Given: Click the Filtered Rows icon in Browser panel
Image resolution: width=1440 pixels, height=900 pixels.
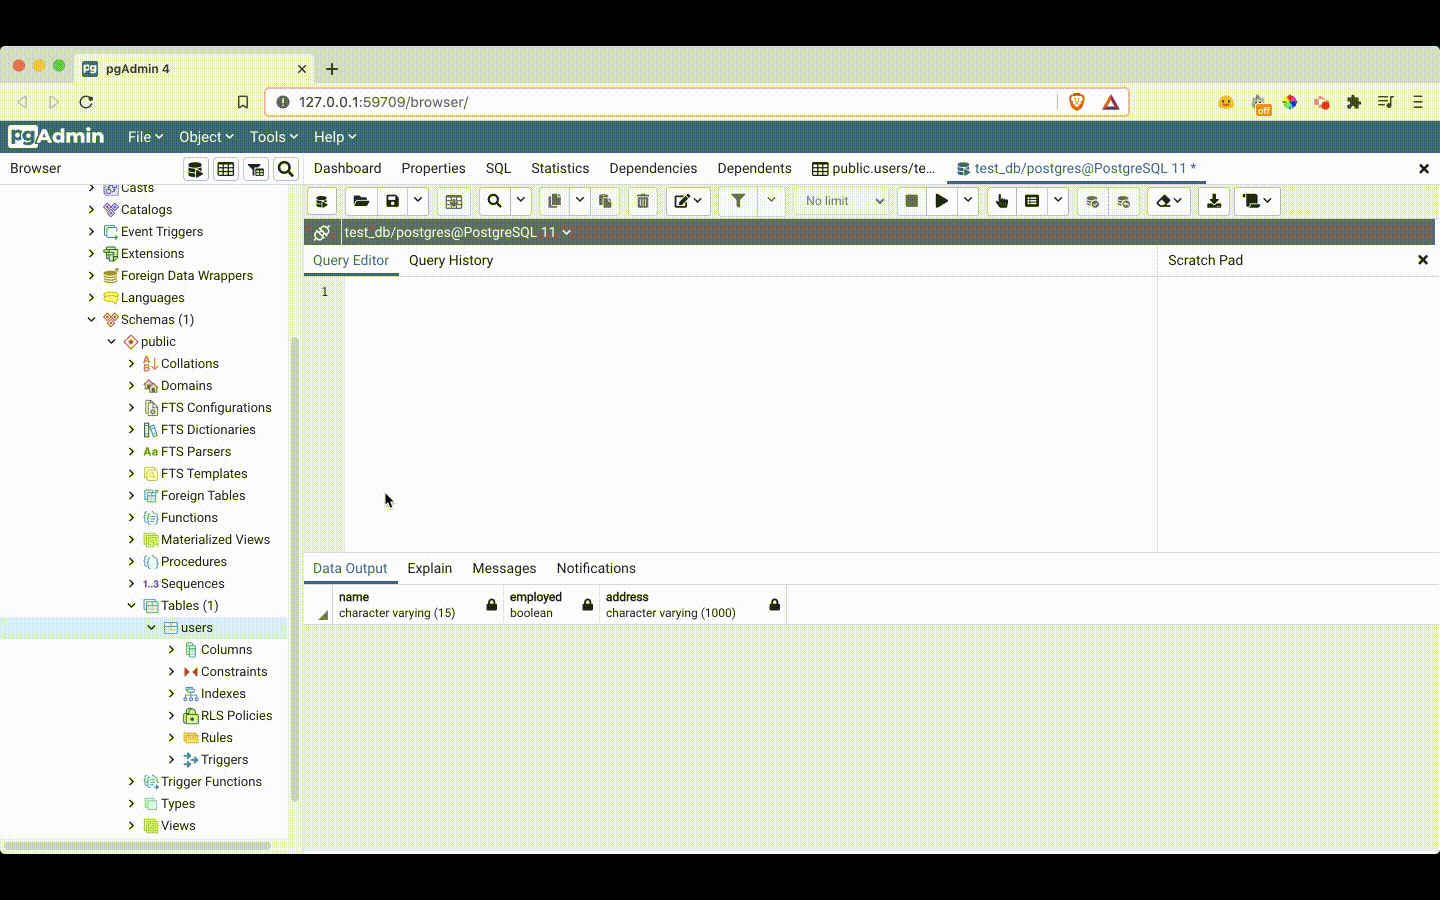Looking at the screenshot, I should click(x=256, y=169).
